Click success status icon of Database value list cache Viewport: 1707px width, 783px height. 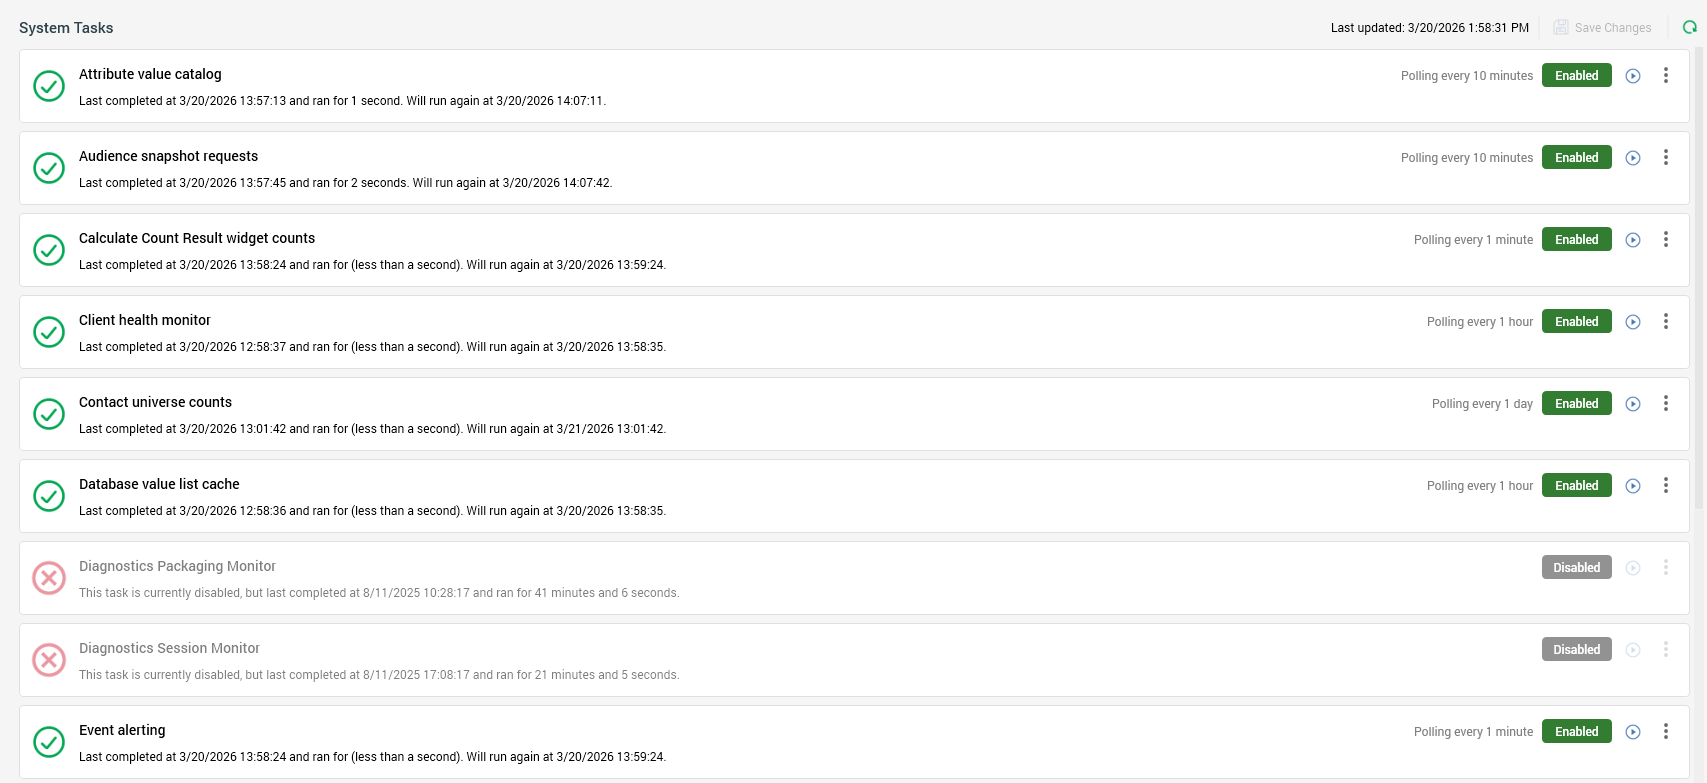tap(49, 496)
